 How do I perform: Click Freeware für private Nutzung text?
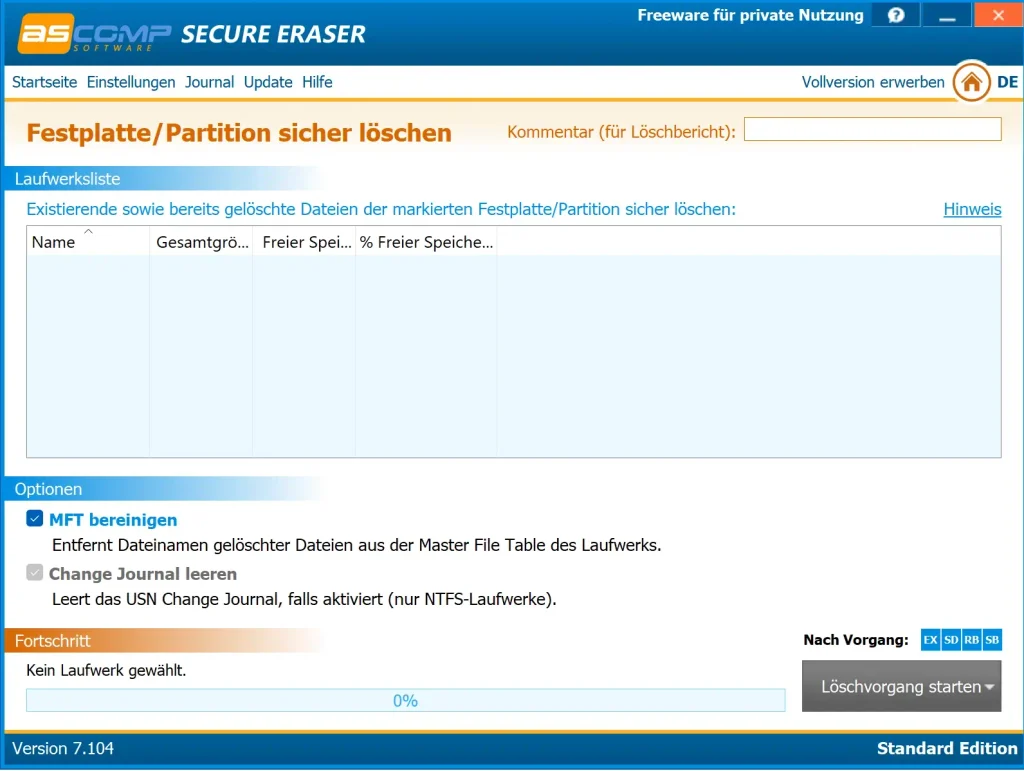tap(750, 15)
